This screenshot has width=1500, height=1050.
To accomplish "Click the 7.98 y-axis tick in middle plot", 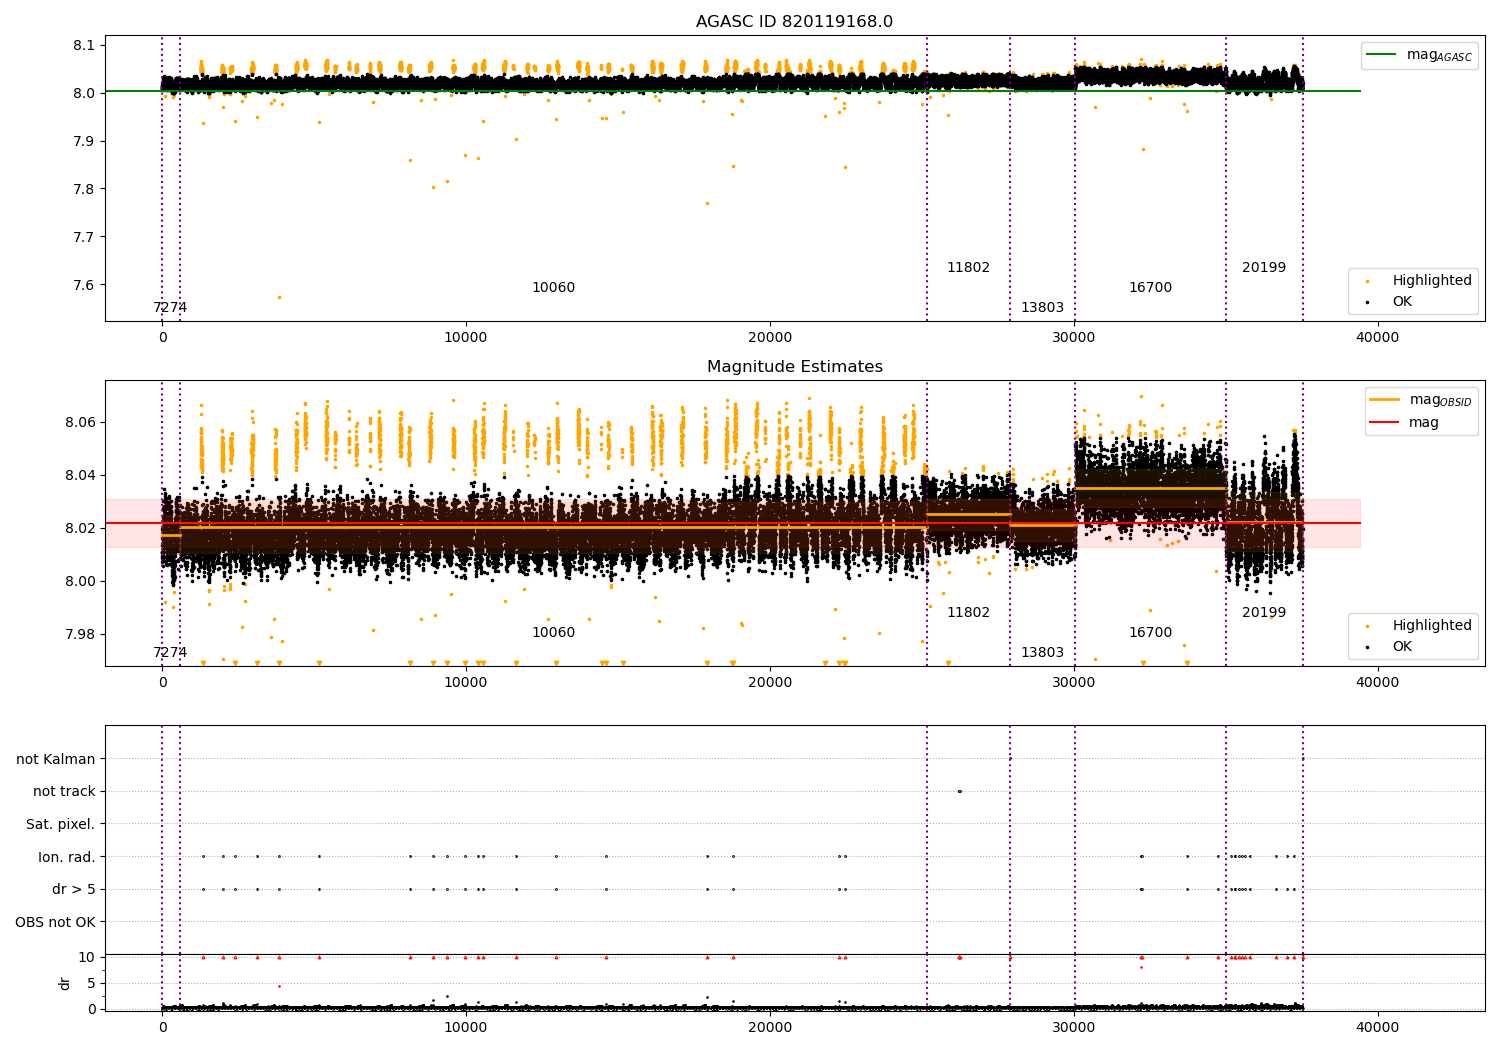I will 80,634.
